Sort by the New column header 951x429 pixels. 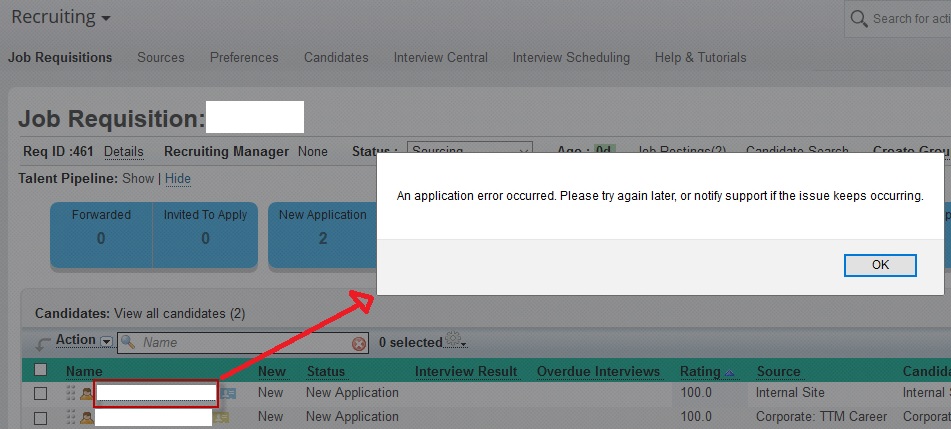272,371
